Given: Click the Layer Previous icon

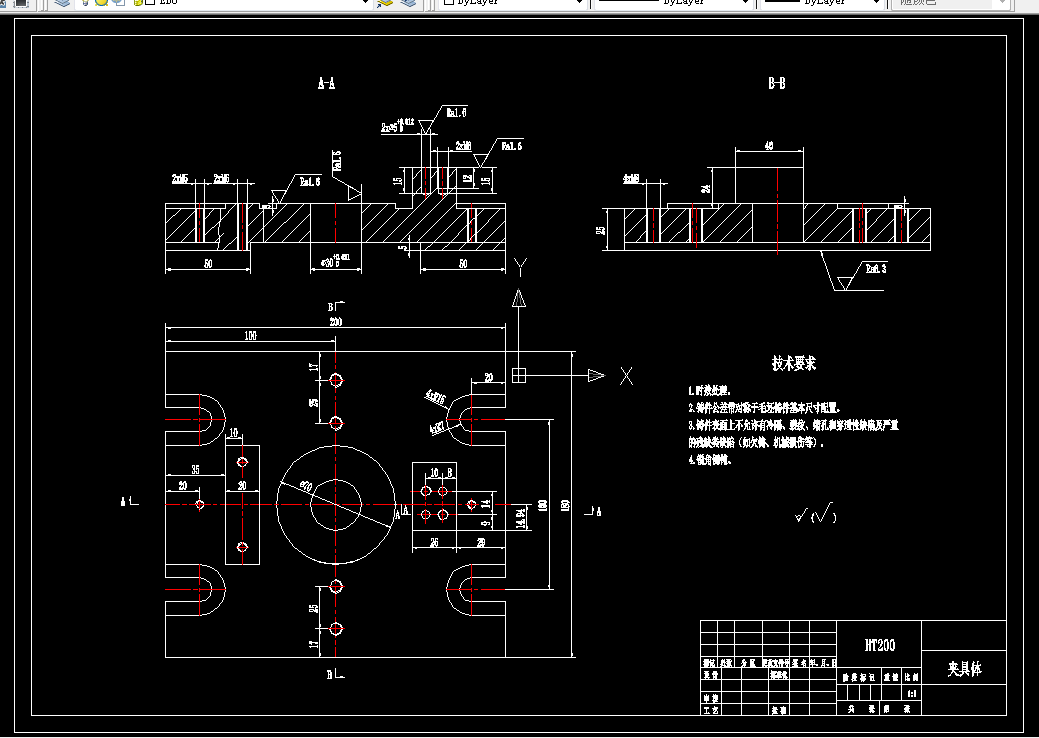Looking at the screenshot, I should pyautogui.click(x=409, y=3).
